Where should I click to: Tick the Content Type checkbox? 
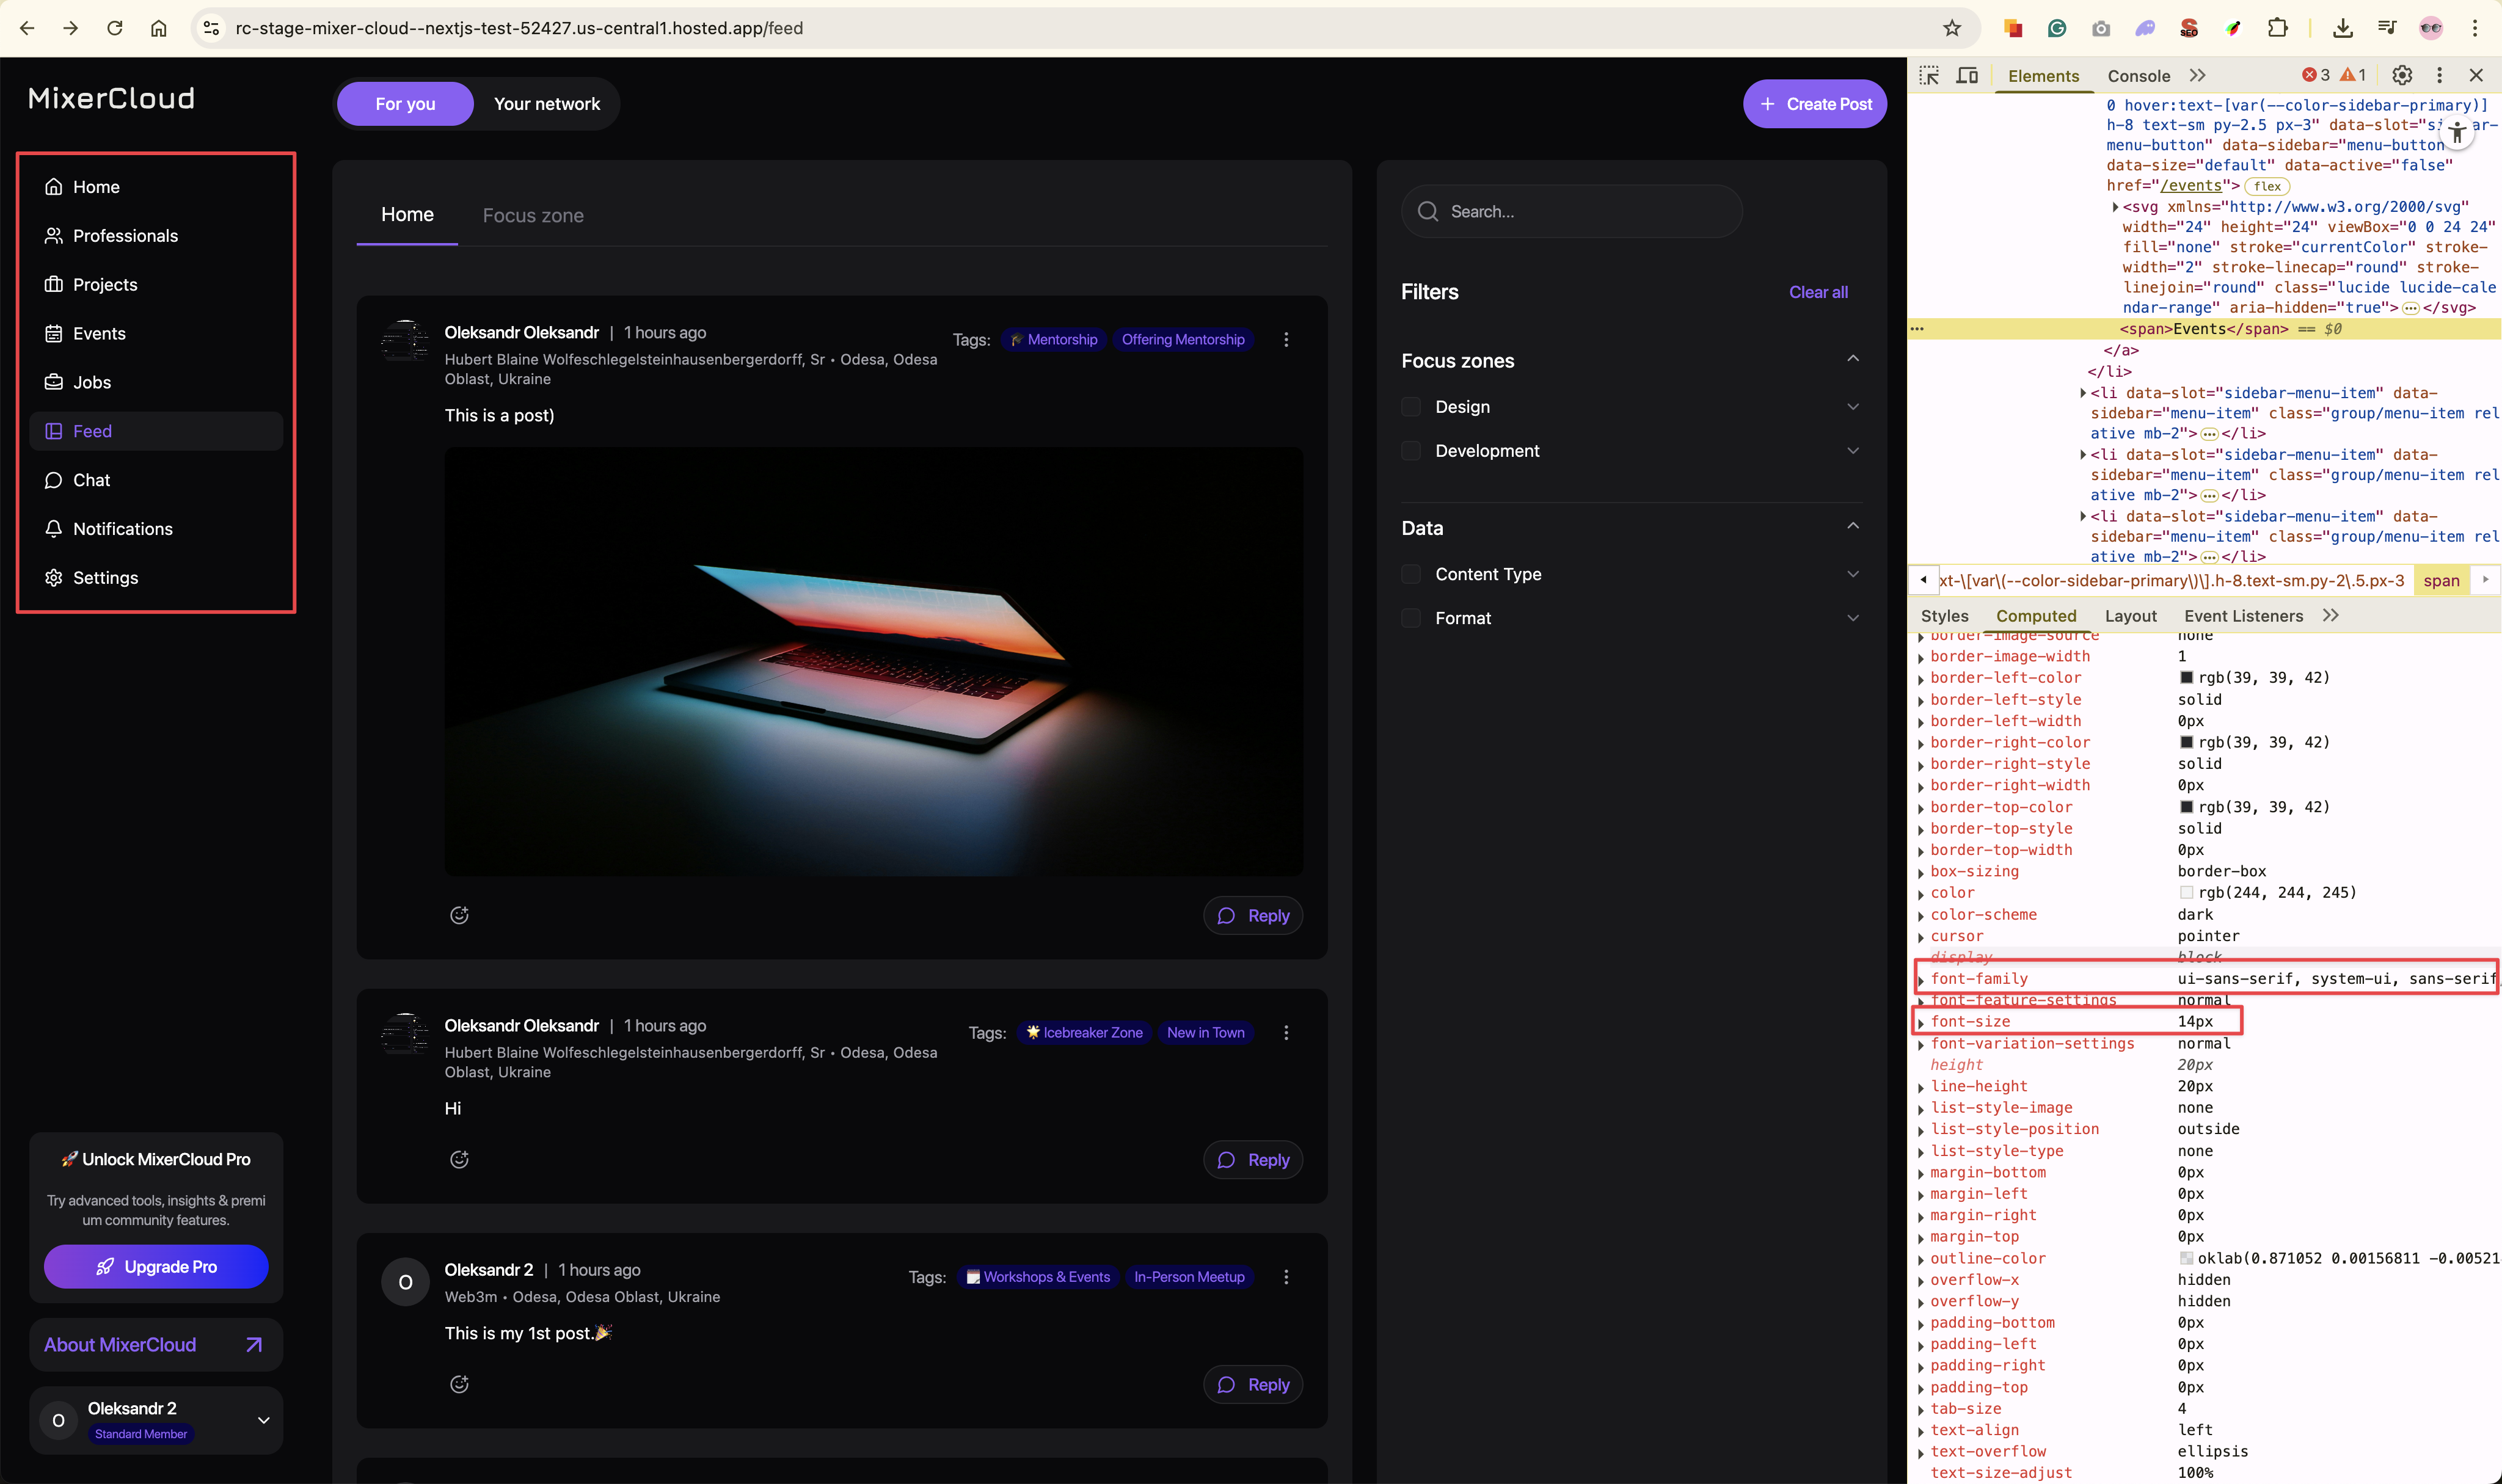tap(1411, 574)
